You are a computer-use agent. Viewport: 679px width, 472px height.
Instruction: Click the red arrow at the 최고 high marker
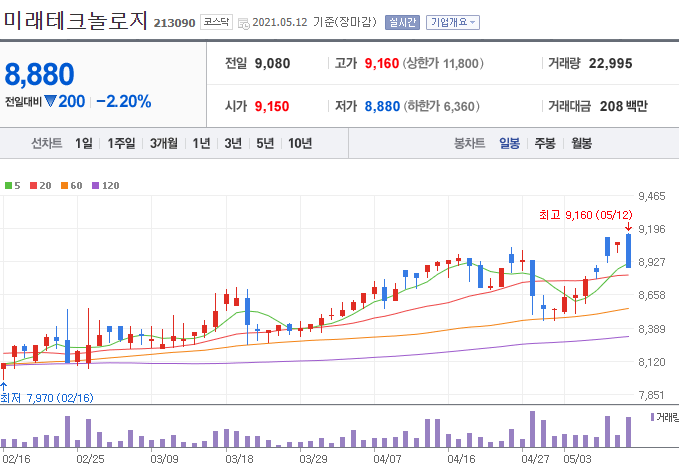pos(628,227)
